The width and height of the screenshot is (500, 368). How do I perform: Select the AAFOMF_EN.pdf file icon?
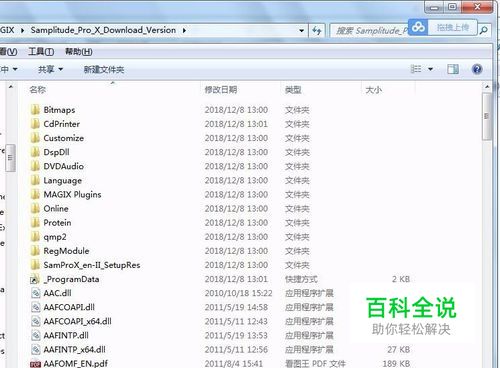[35, 364]
